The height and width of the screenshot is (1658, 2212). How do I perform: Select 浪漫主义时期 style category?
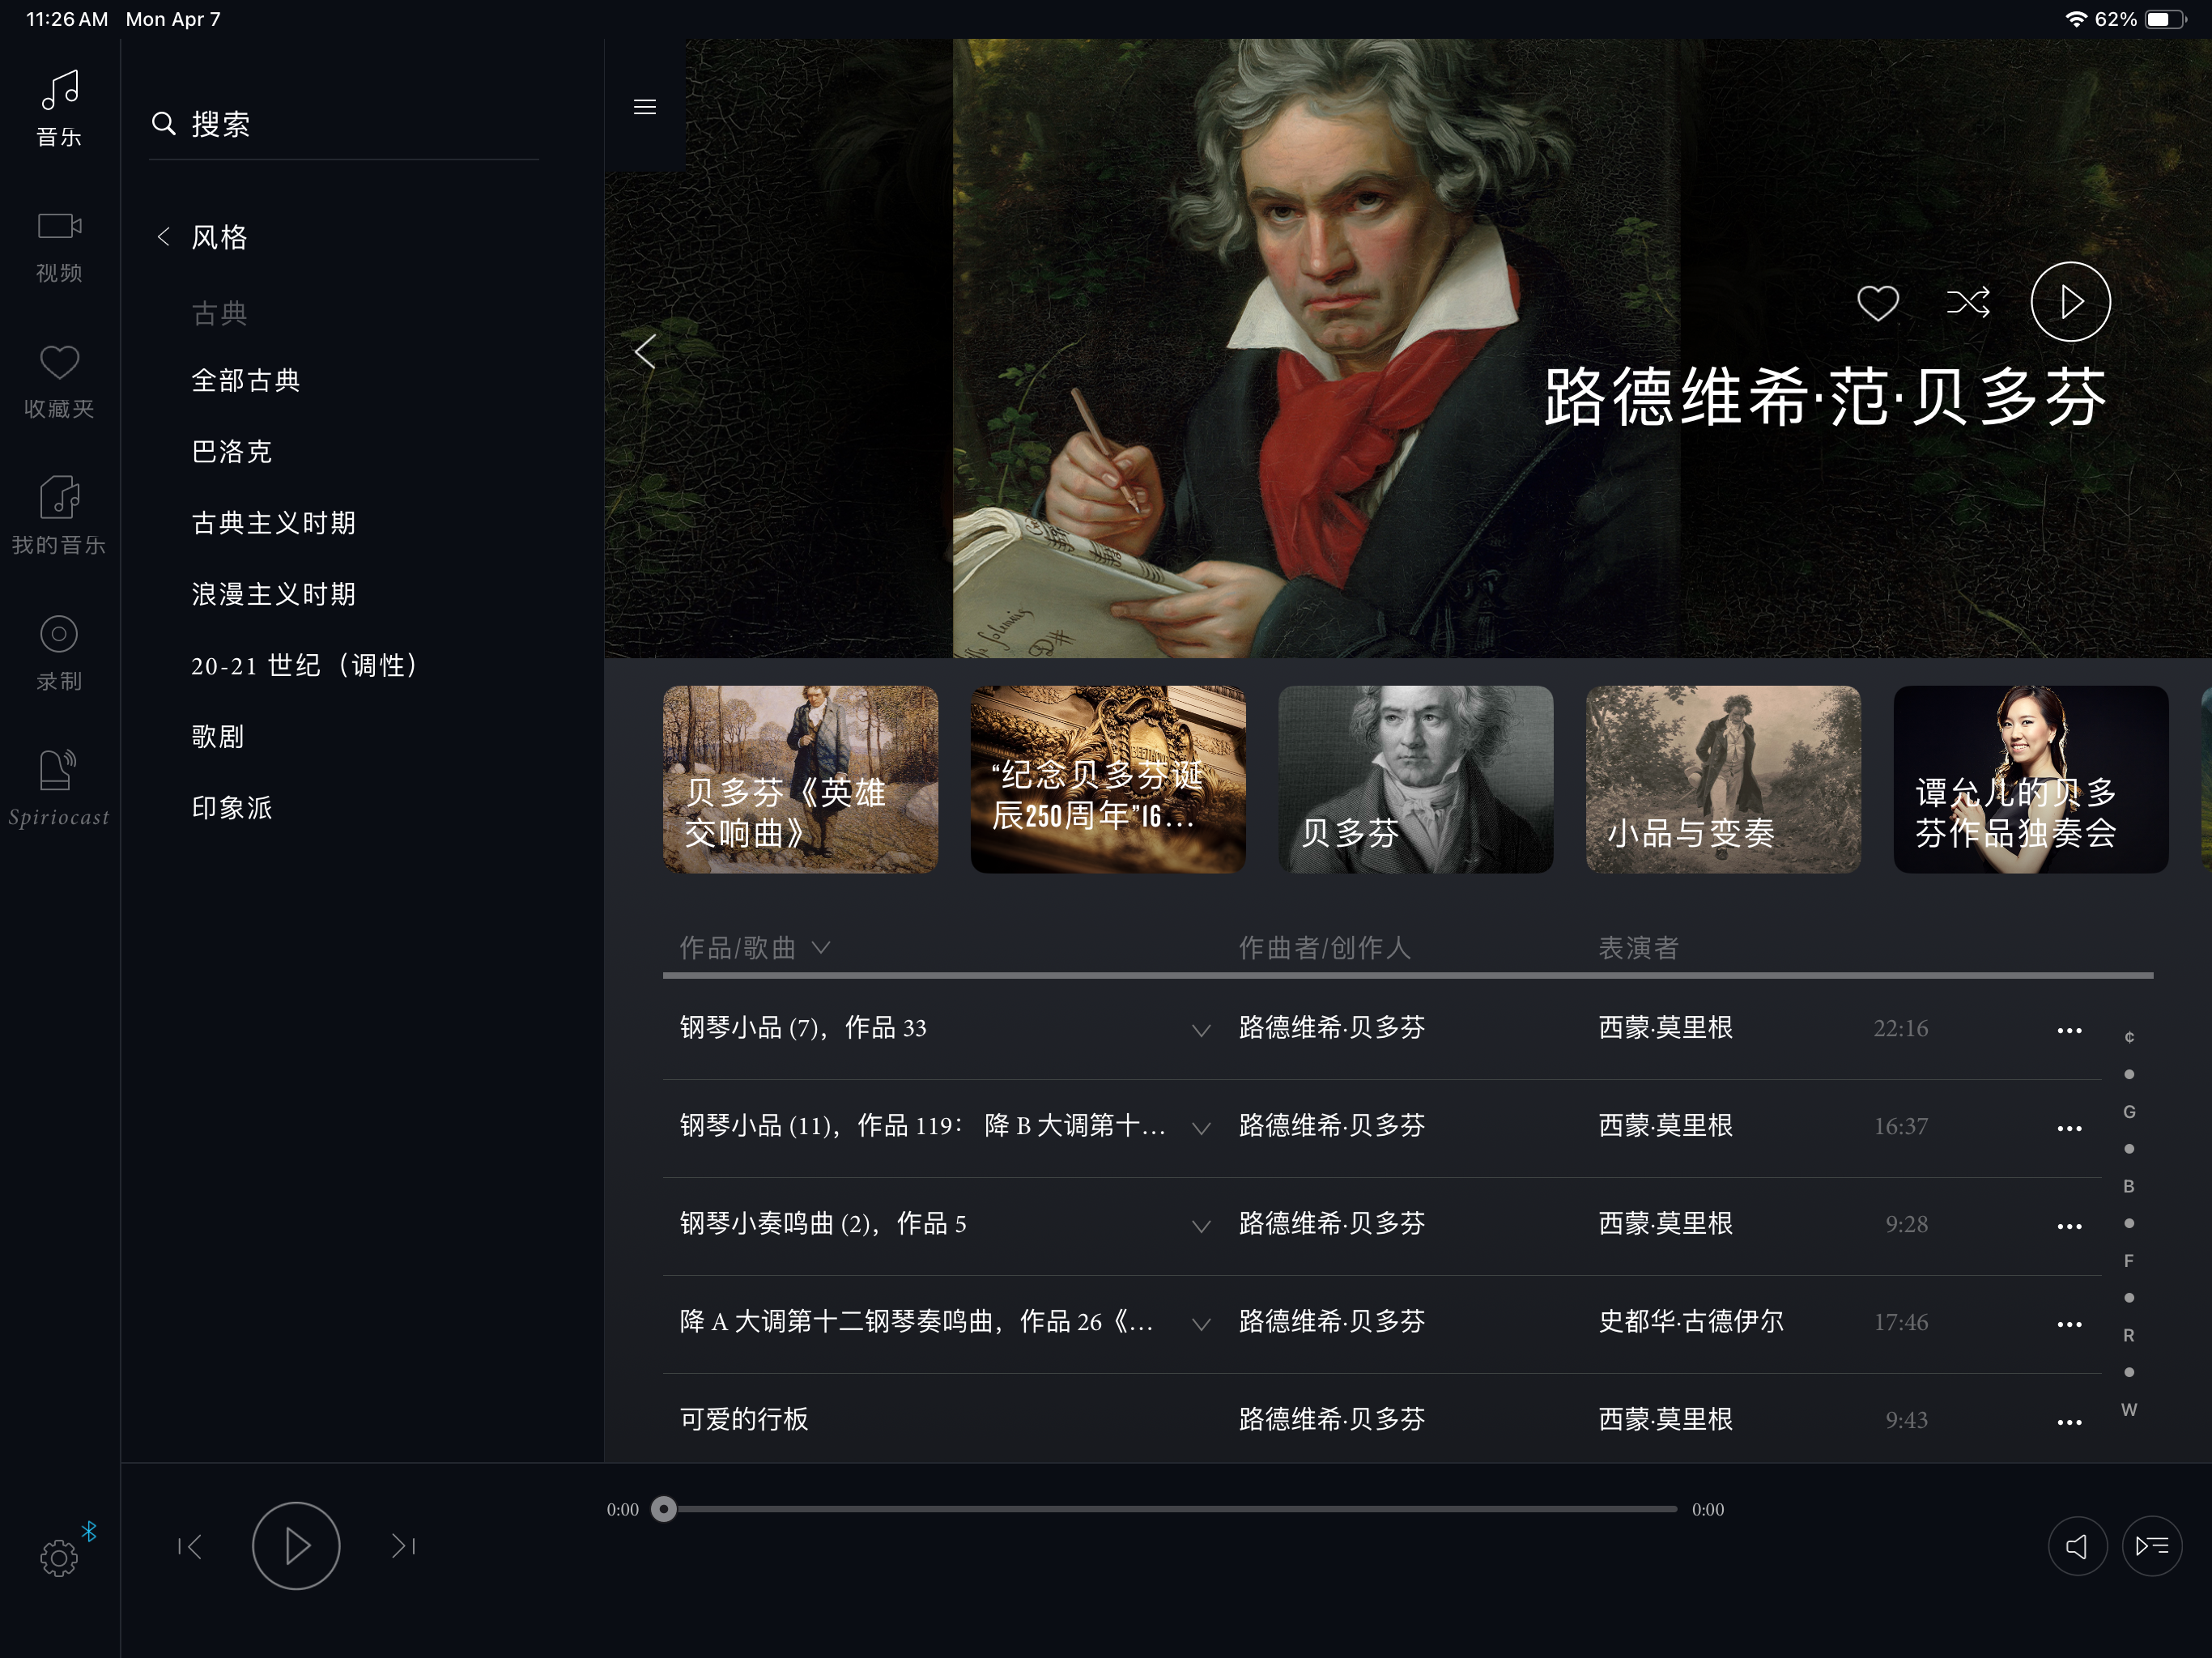point(273,594)
